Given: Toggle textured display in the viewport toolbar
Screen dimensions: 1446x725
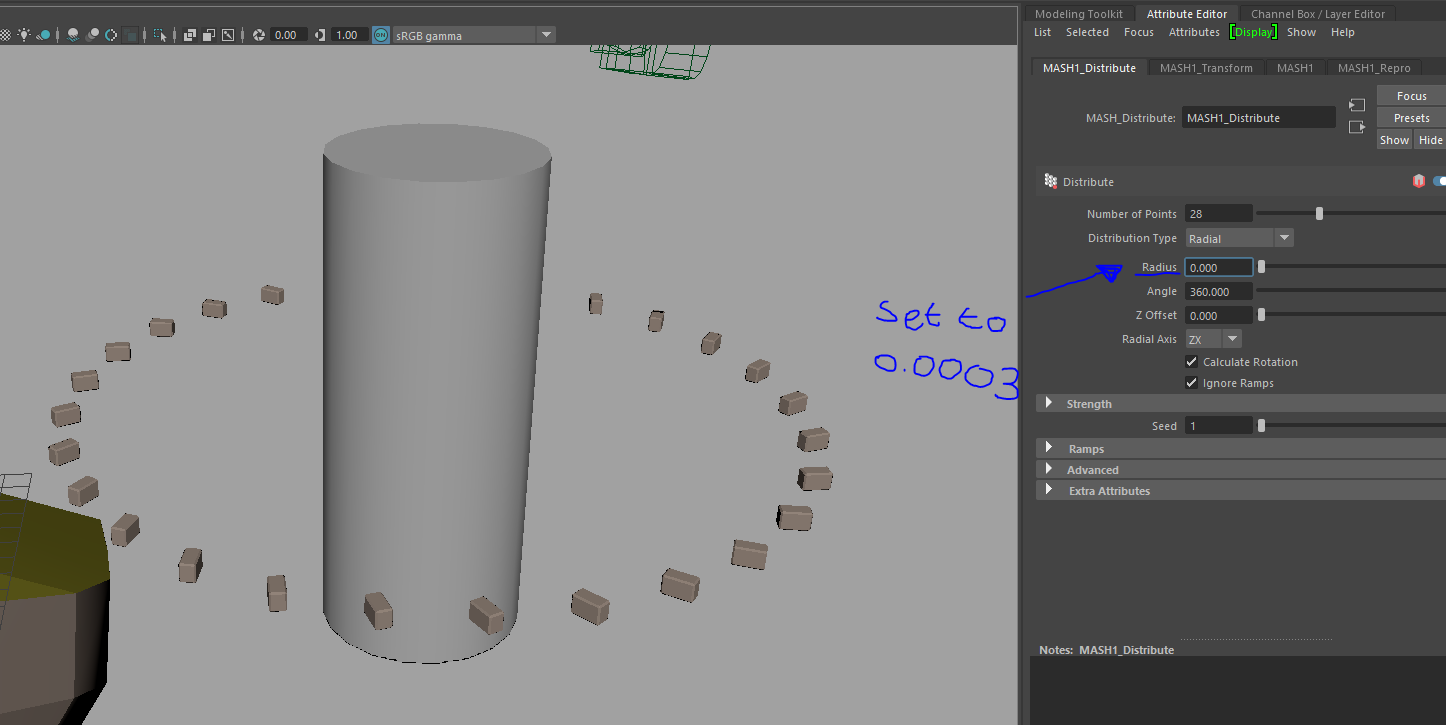Looking at the screenshot, I should tap(7, 35).
